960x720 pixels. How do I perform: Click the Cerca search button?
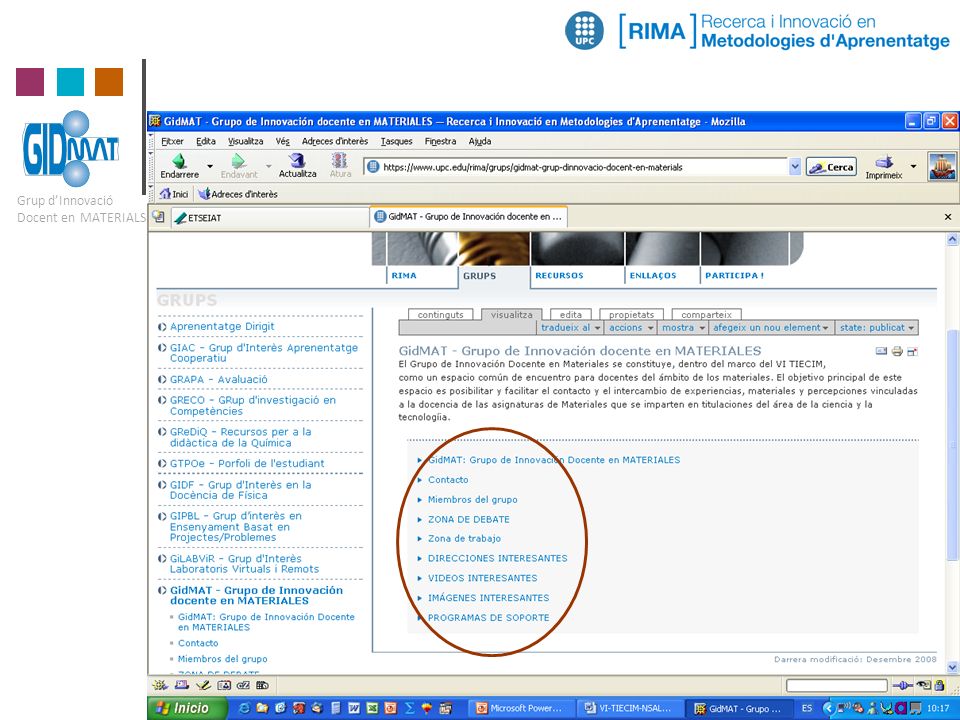(x=831, y=167)
